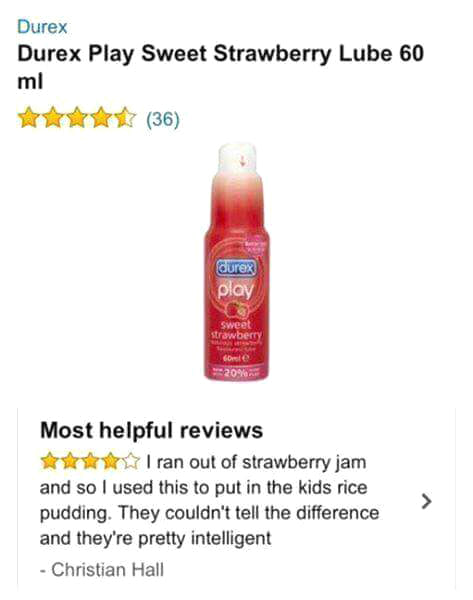Viewport: 473px width, 600px height.
Task: Click the play text on the bottle label
Action: coord(236,290)
